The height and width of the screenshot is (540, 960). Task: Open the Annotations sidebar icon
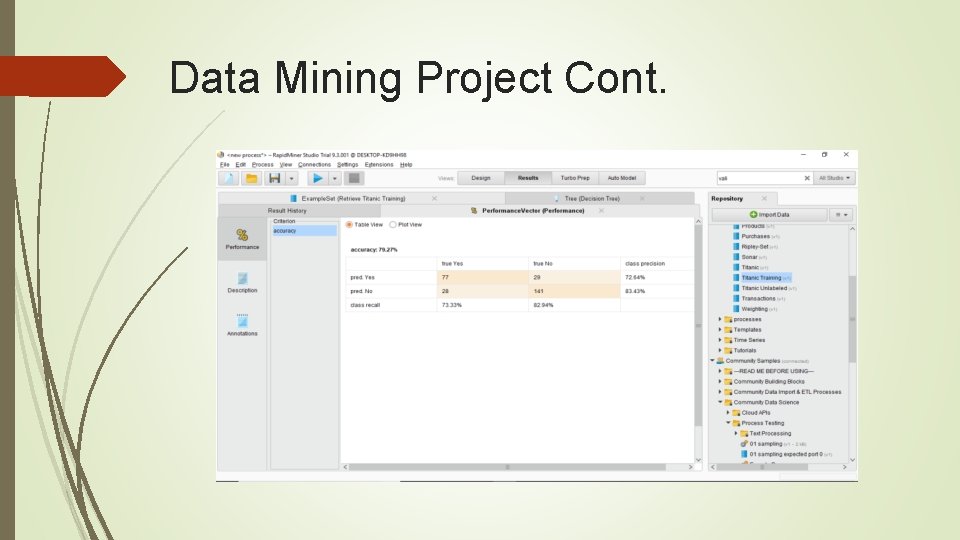[x=242, y=325]
